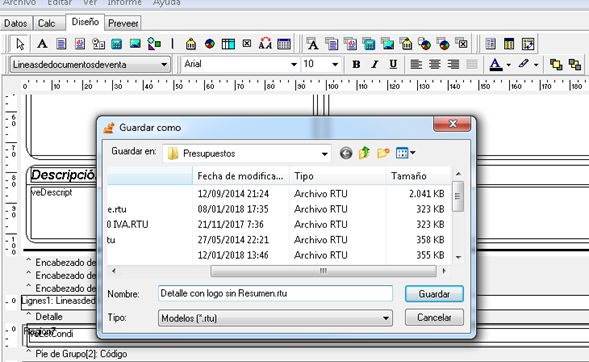Image resolution: width=589 pixels, height=362 pixels.
Task: Select the arrow pointer tool
Action: click(x=20, y=44)
